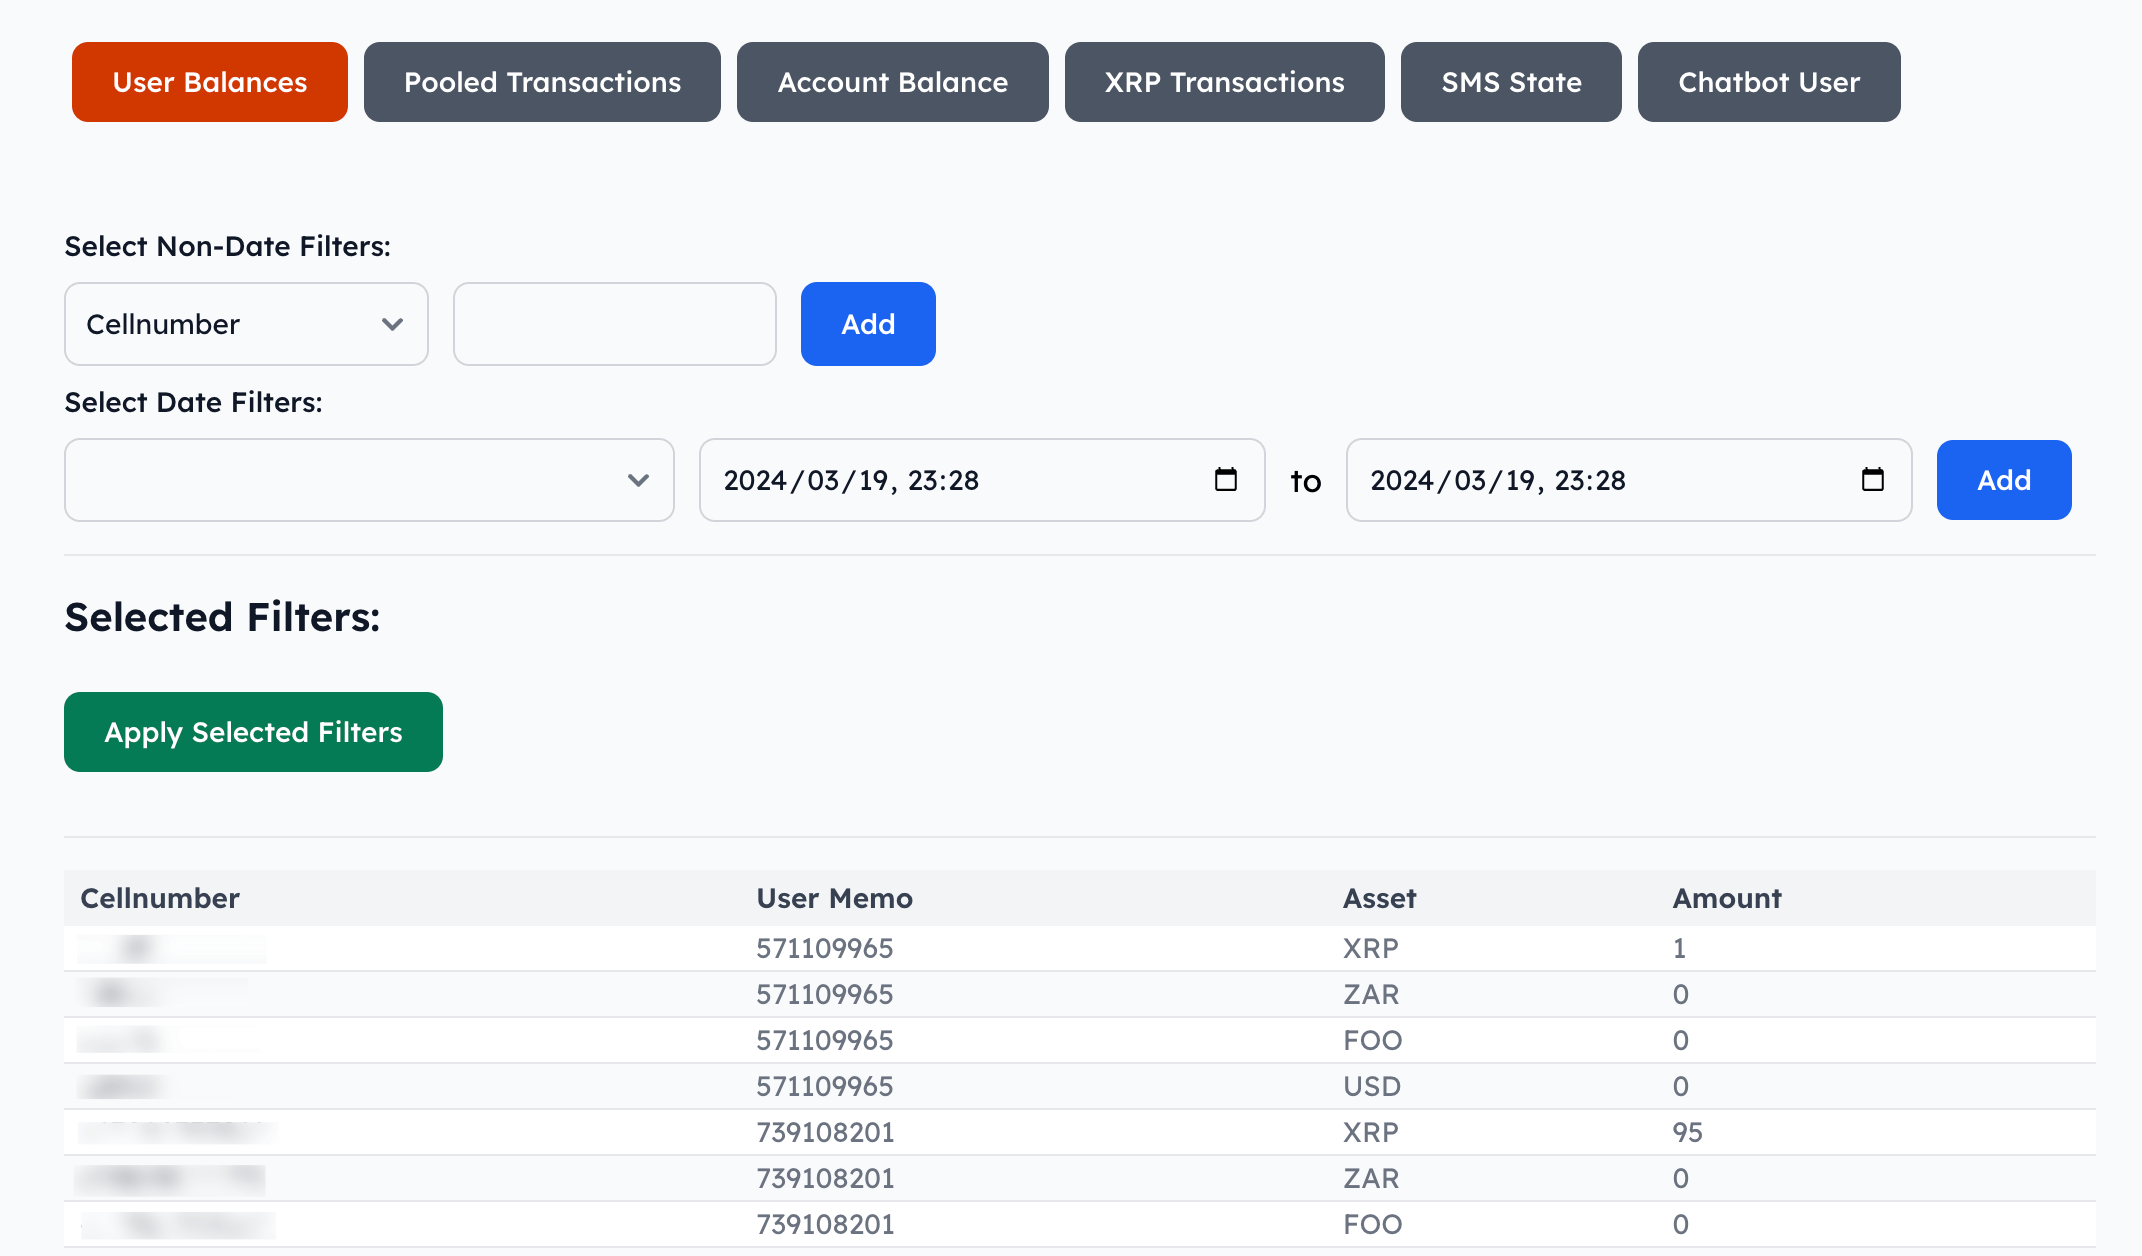This screenshot has height=1256, width=2142.
Task: Switch to the User Balances tab
Action: pyautogui.click(x=210, y=82)
